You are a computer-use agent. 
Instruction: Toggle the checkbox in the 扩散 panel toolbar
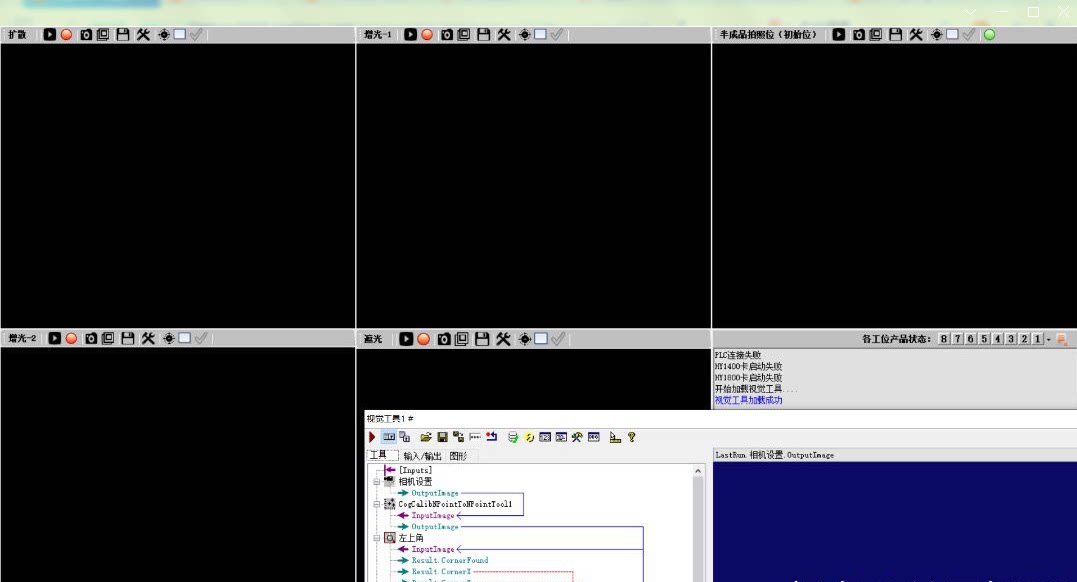[x=180, y=34]
